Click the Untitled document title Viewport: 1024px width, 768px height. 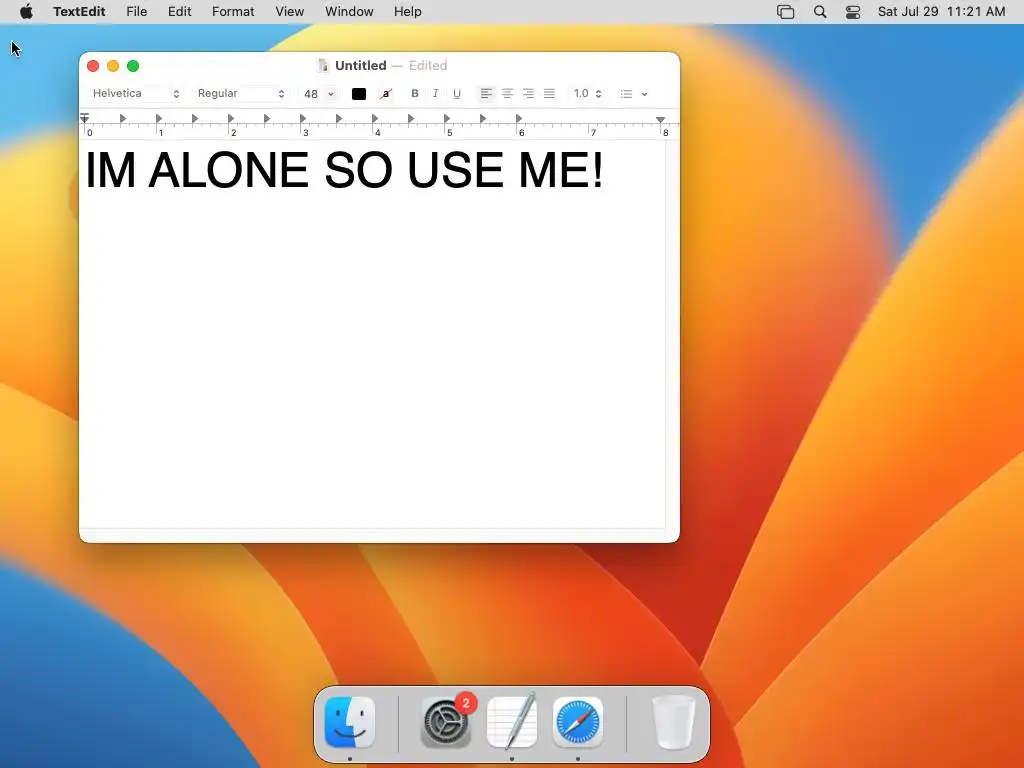[x=360, y=65]
